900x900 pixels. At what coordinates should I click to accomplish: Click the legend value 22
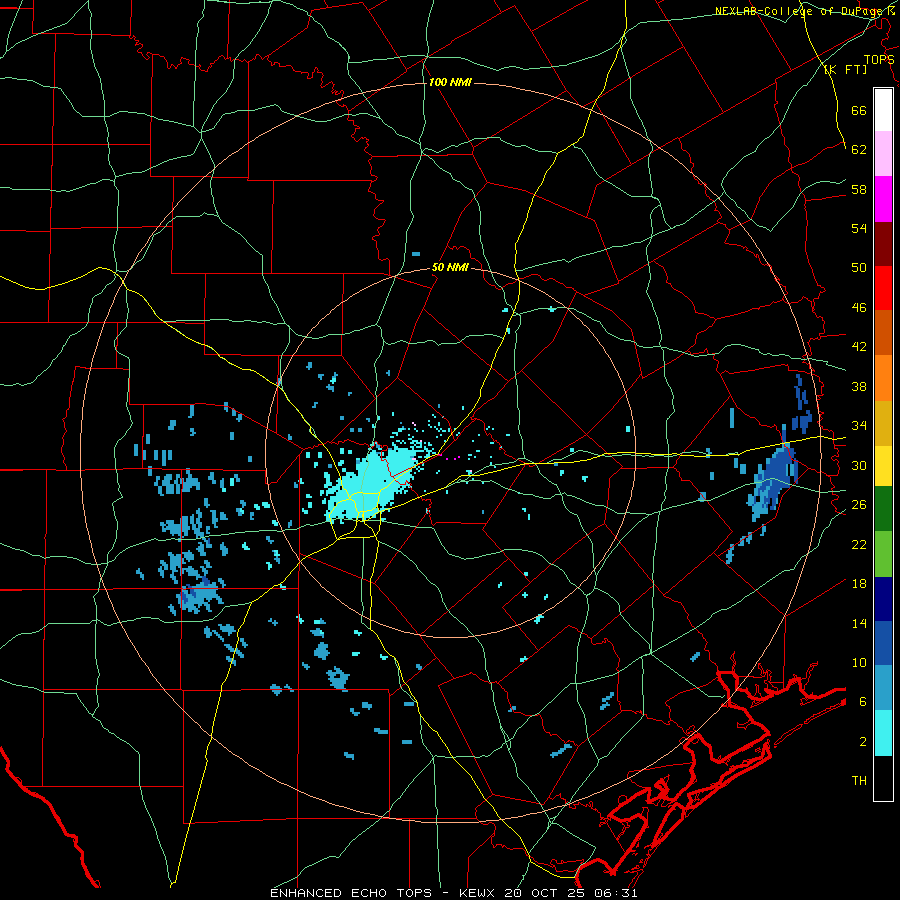pos(859,544)
